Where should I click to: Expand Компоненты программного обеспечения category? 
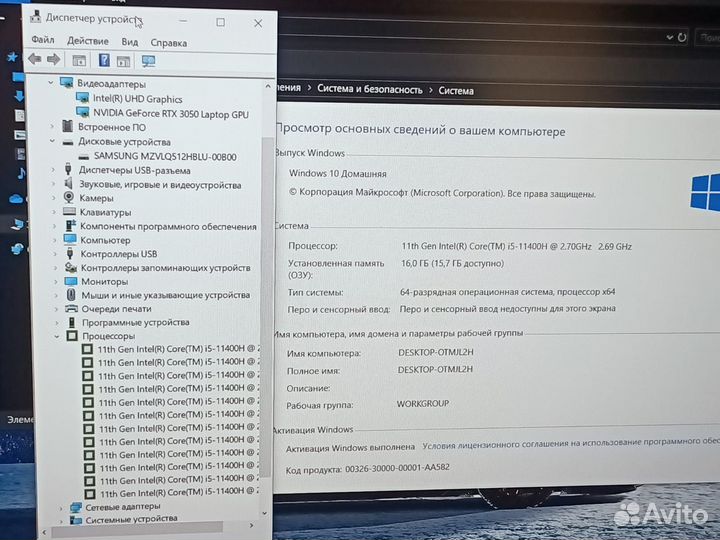point(54,226)
